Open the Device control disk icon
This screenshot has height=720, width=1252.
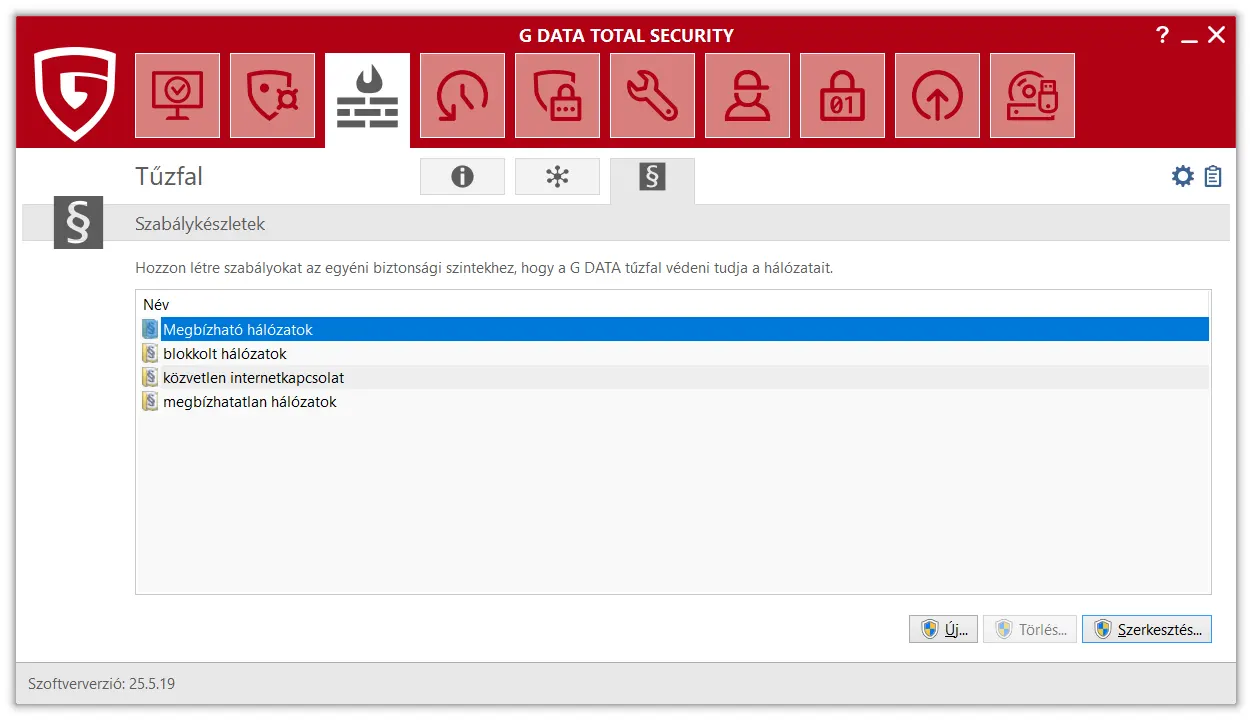[1032, 96]
